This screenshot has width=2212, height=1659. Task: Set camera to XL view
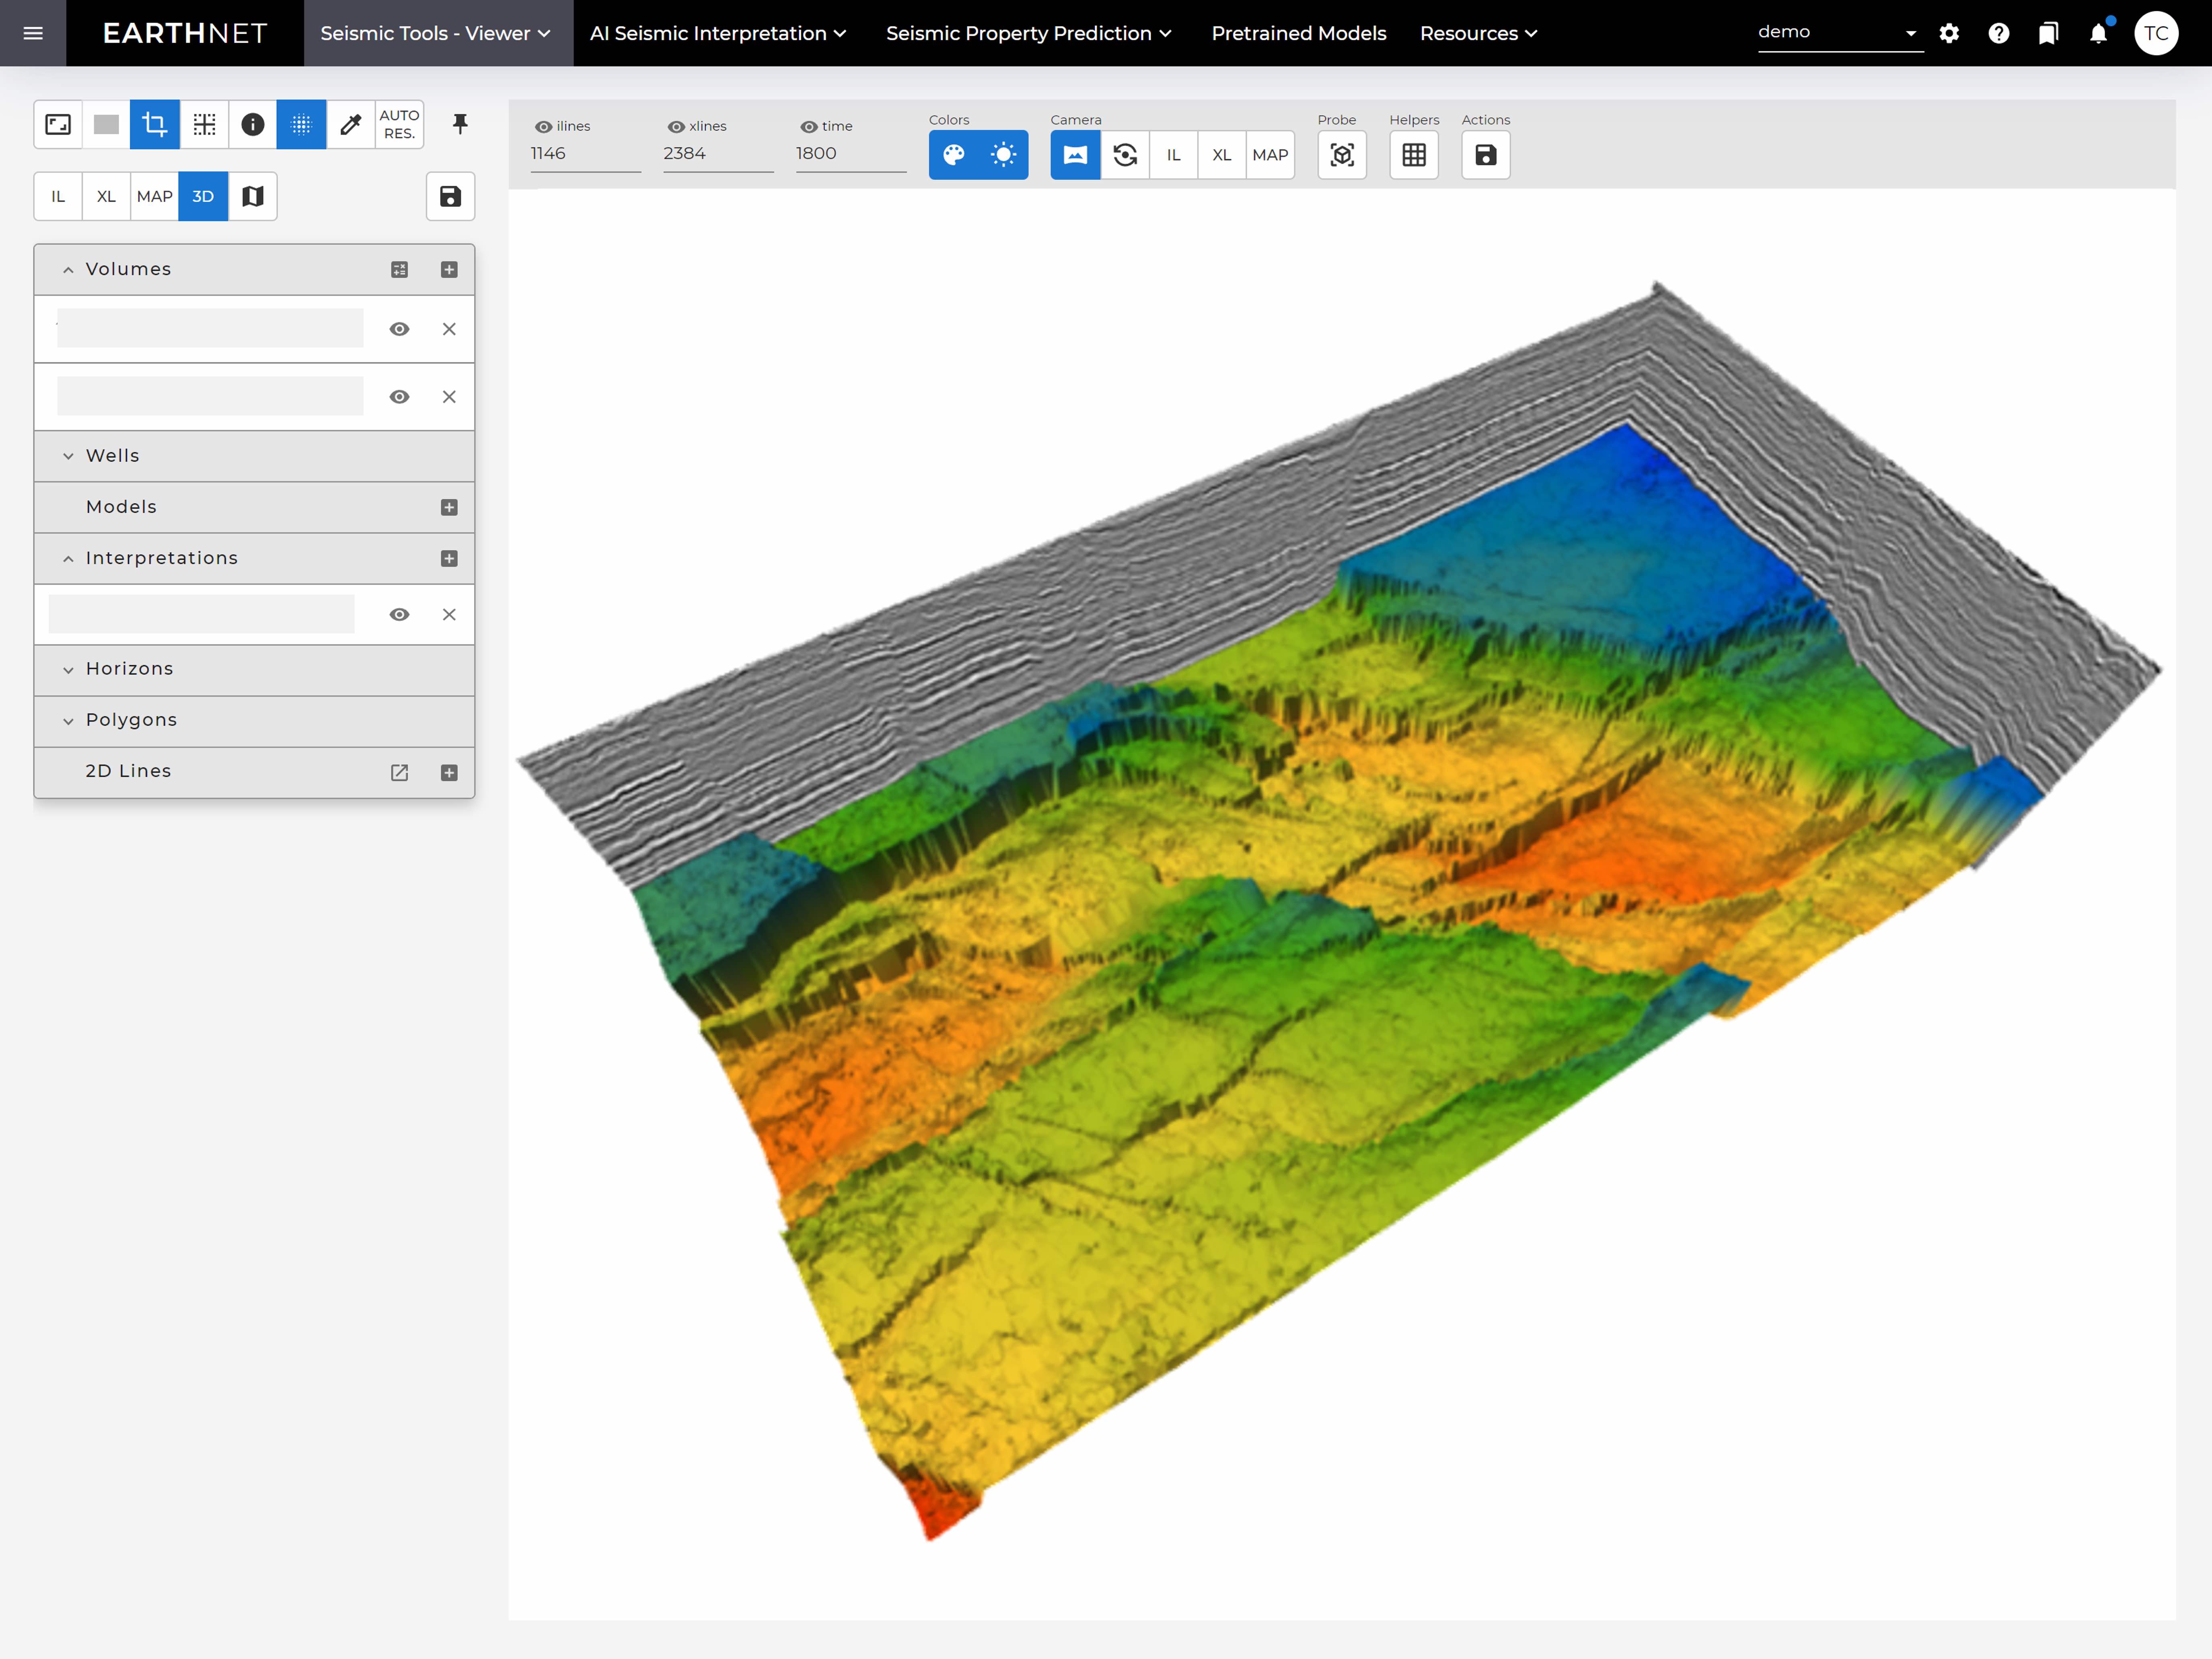pyautogui.click(x=1222, y=155)
